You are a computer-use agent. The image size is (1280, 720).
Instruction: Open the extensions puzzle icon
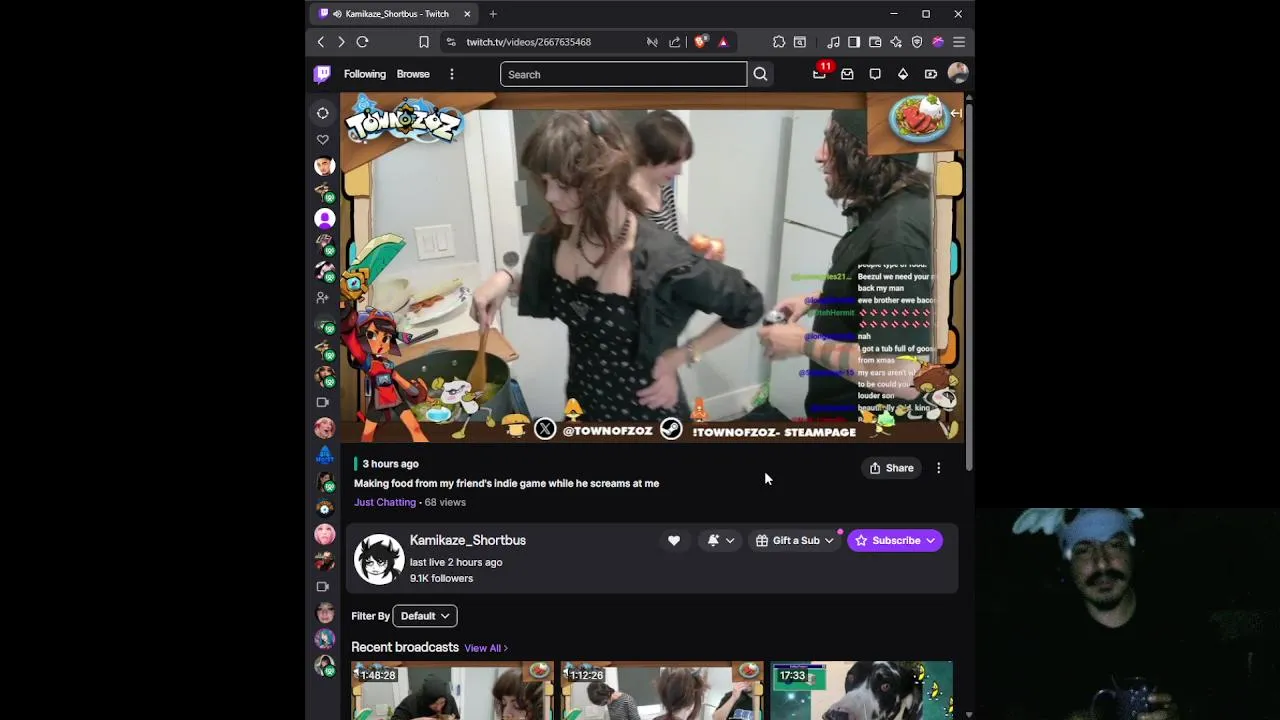coord(779,42)
